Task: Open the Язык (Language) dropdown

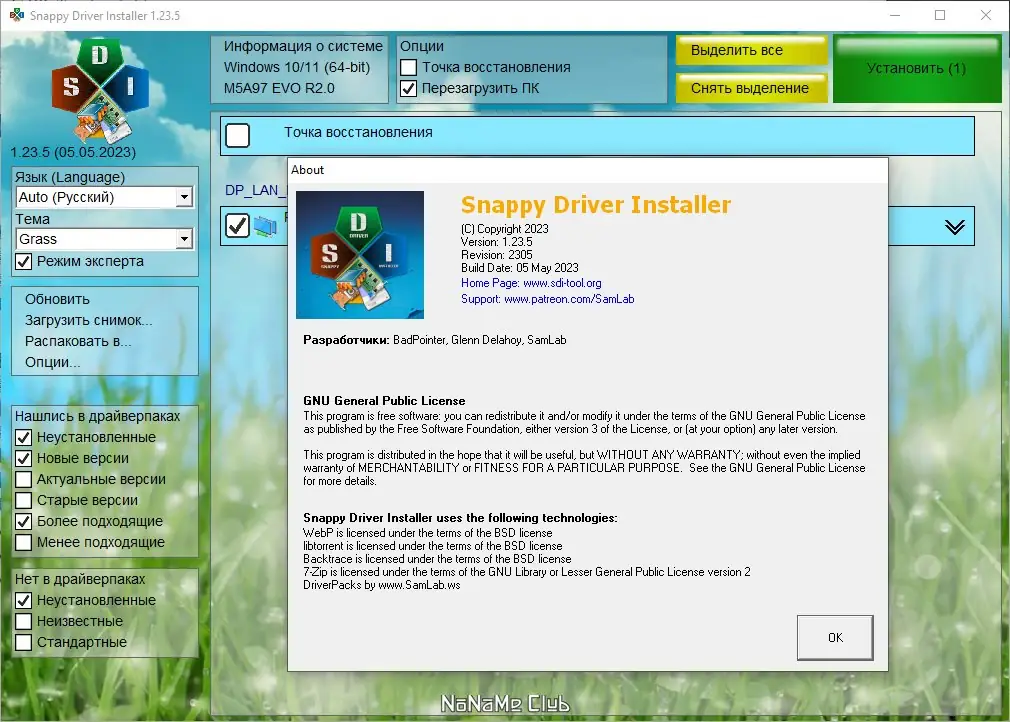Action: (x=183, y=197)
